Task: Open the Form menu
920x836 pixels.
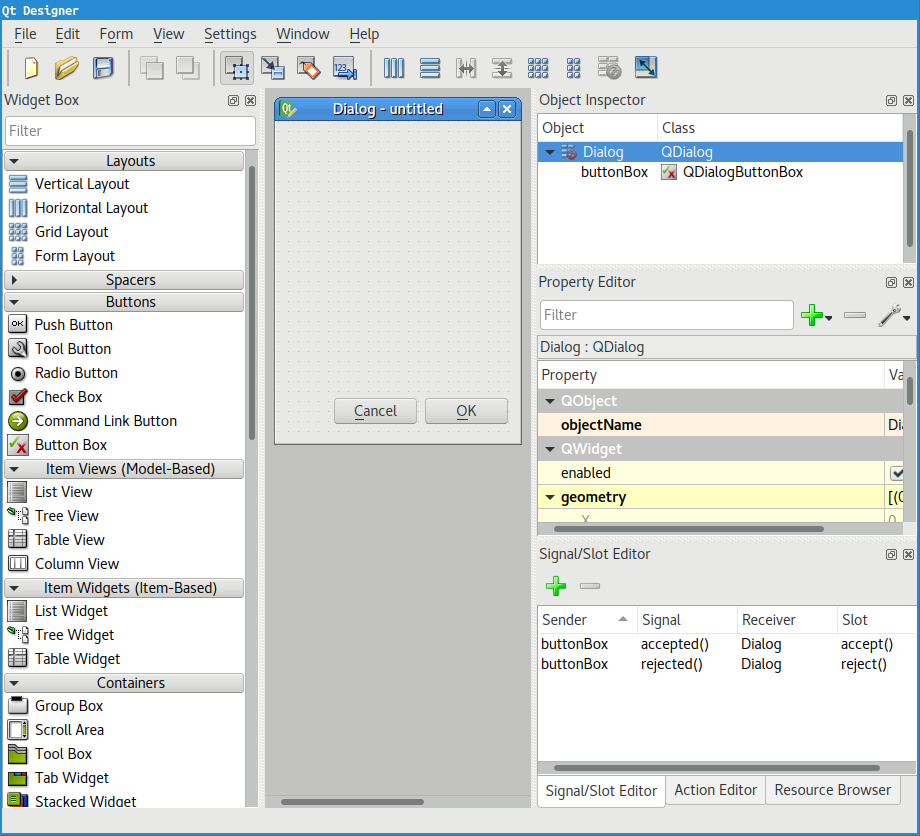Action: pos(116,33)
